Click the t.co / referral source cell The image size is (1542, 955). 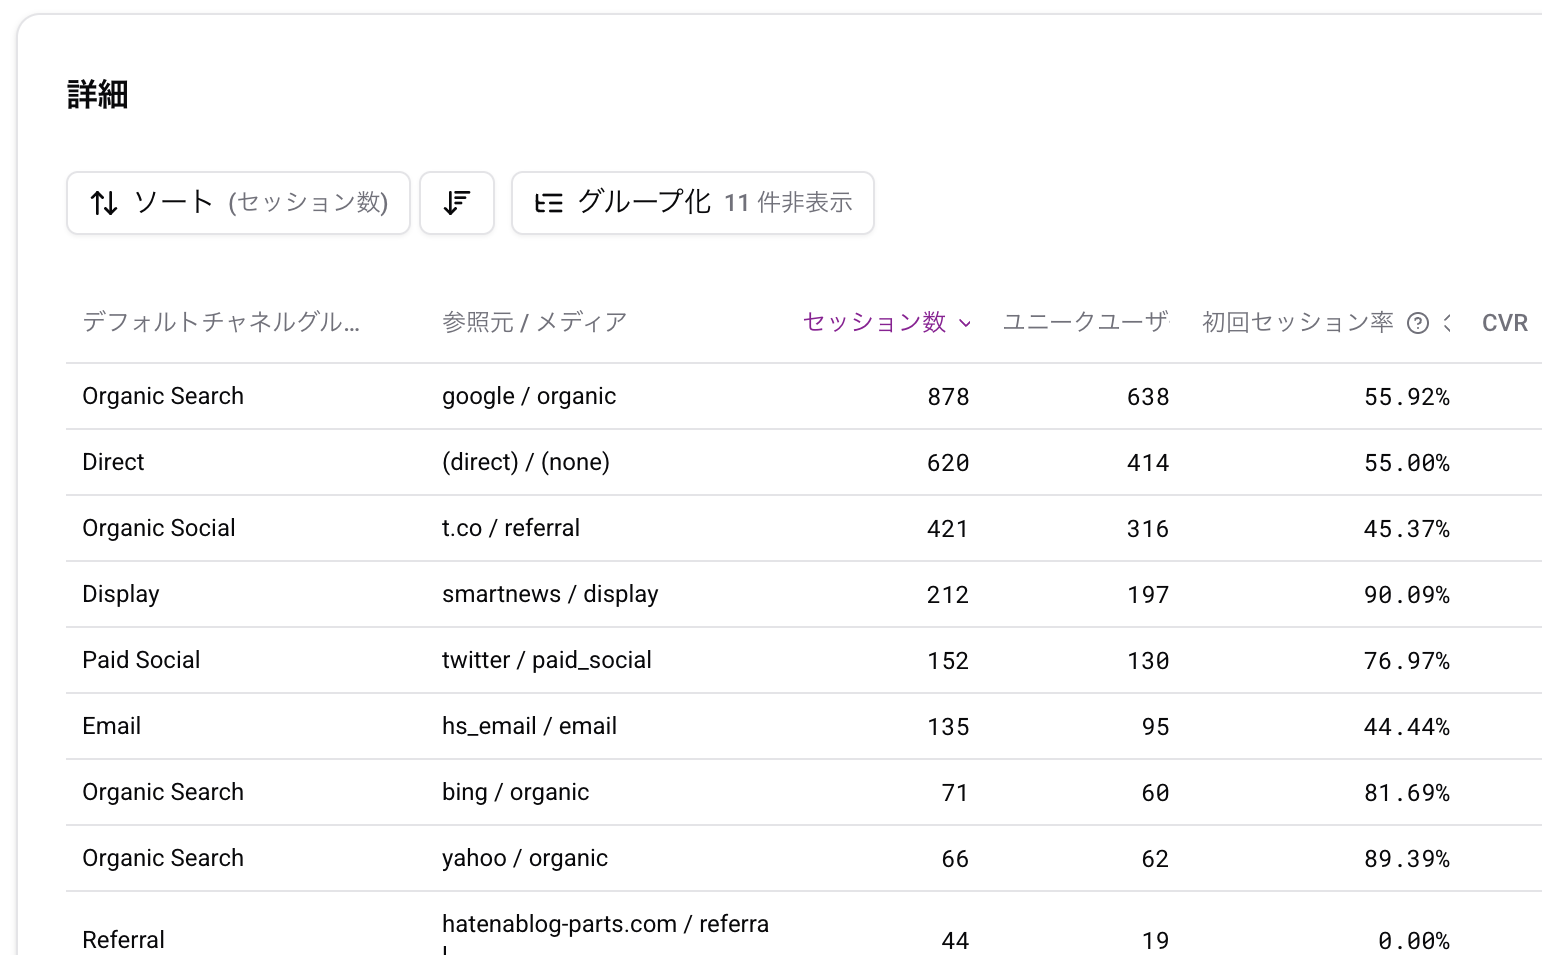point(511,528)
